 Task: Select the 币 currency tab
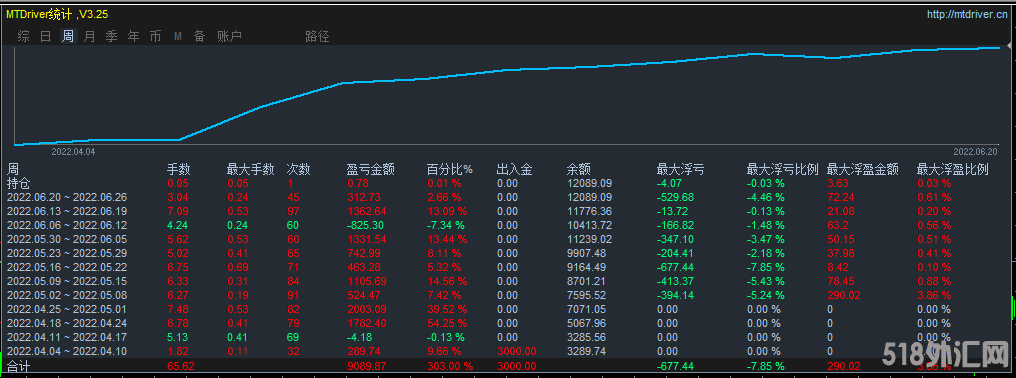coord(156,36)
